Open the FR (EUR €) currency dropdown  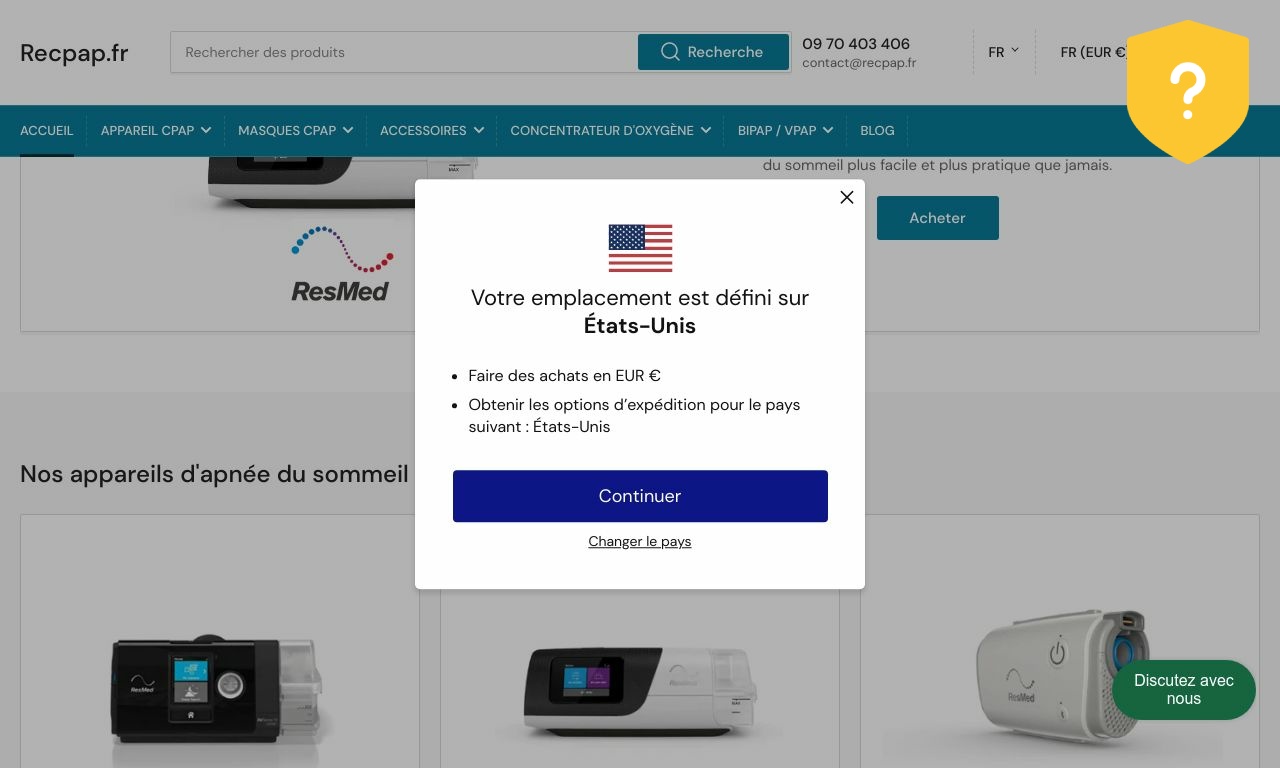(x=1093, y=52)
